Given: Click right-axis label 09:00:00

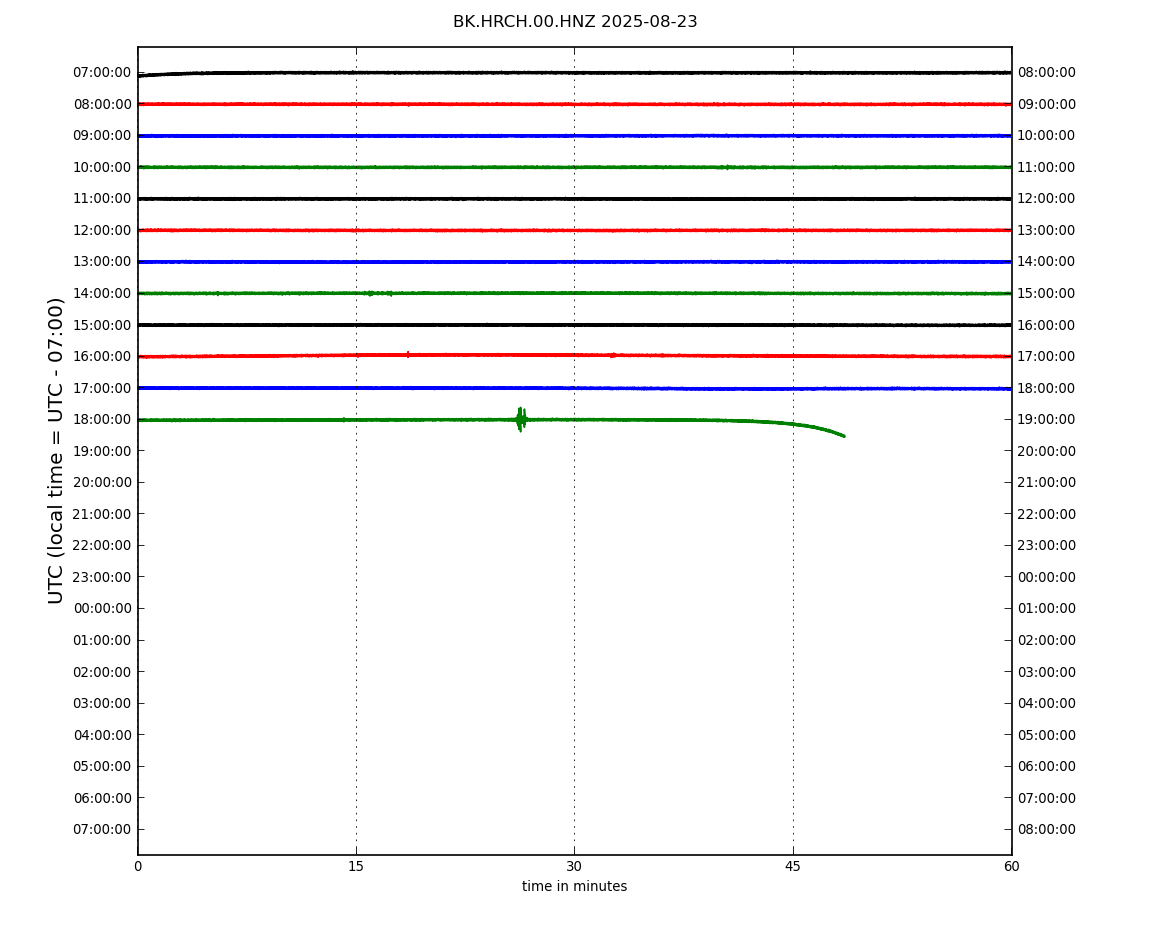Looking at the screenshot, I should 1047,104.
